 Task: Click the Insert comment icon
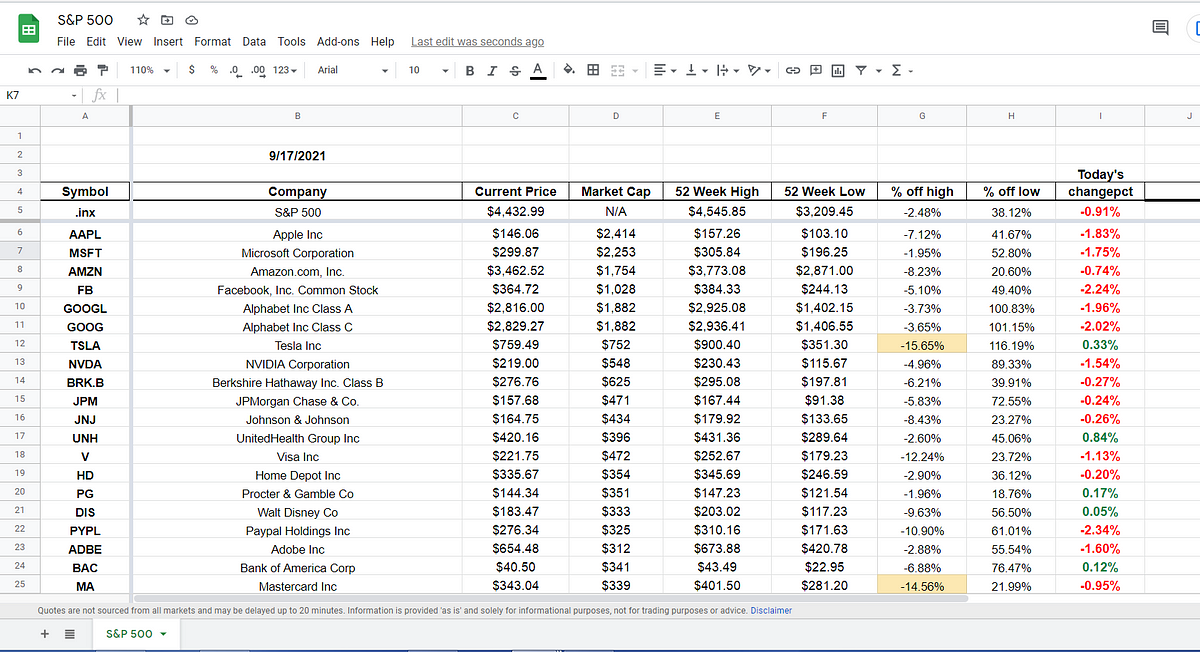[815, 70]
